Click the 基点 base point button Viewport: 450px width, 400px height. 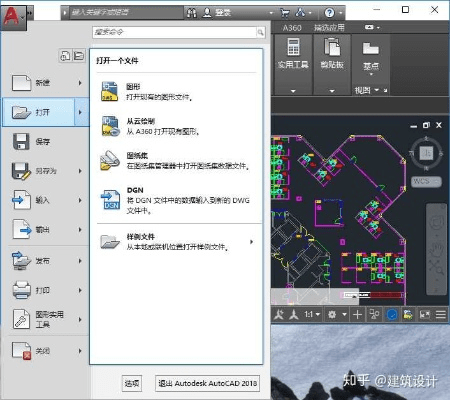pyautogui.click(x=371, y=58)
